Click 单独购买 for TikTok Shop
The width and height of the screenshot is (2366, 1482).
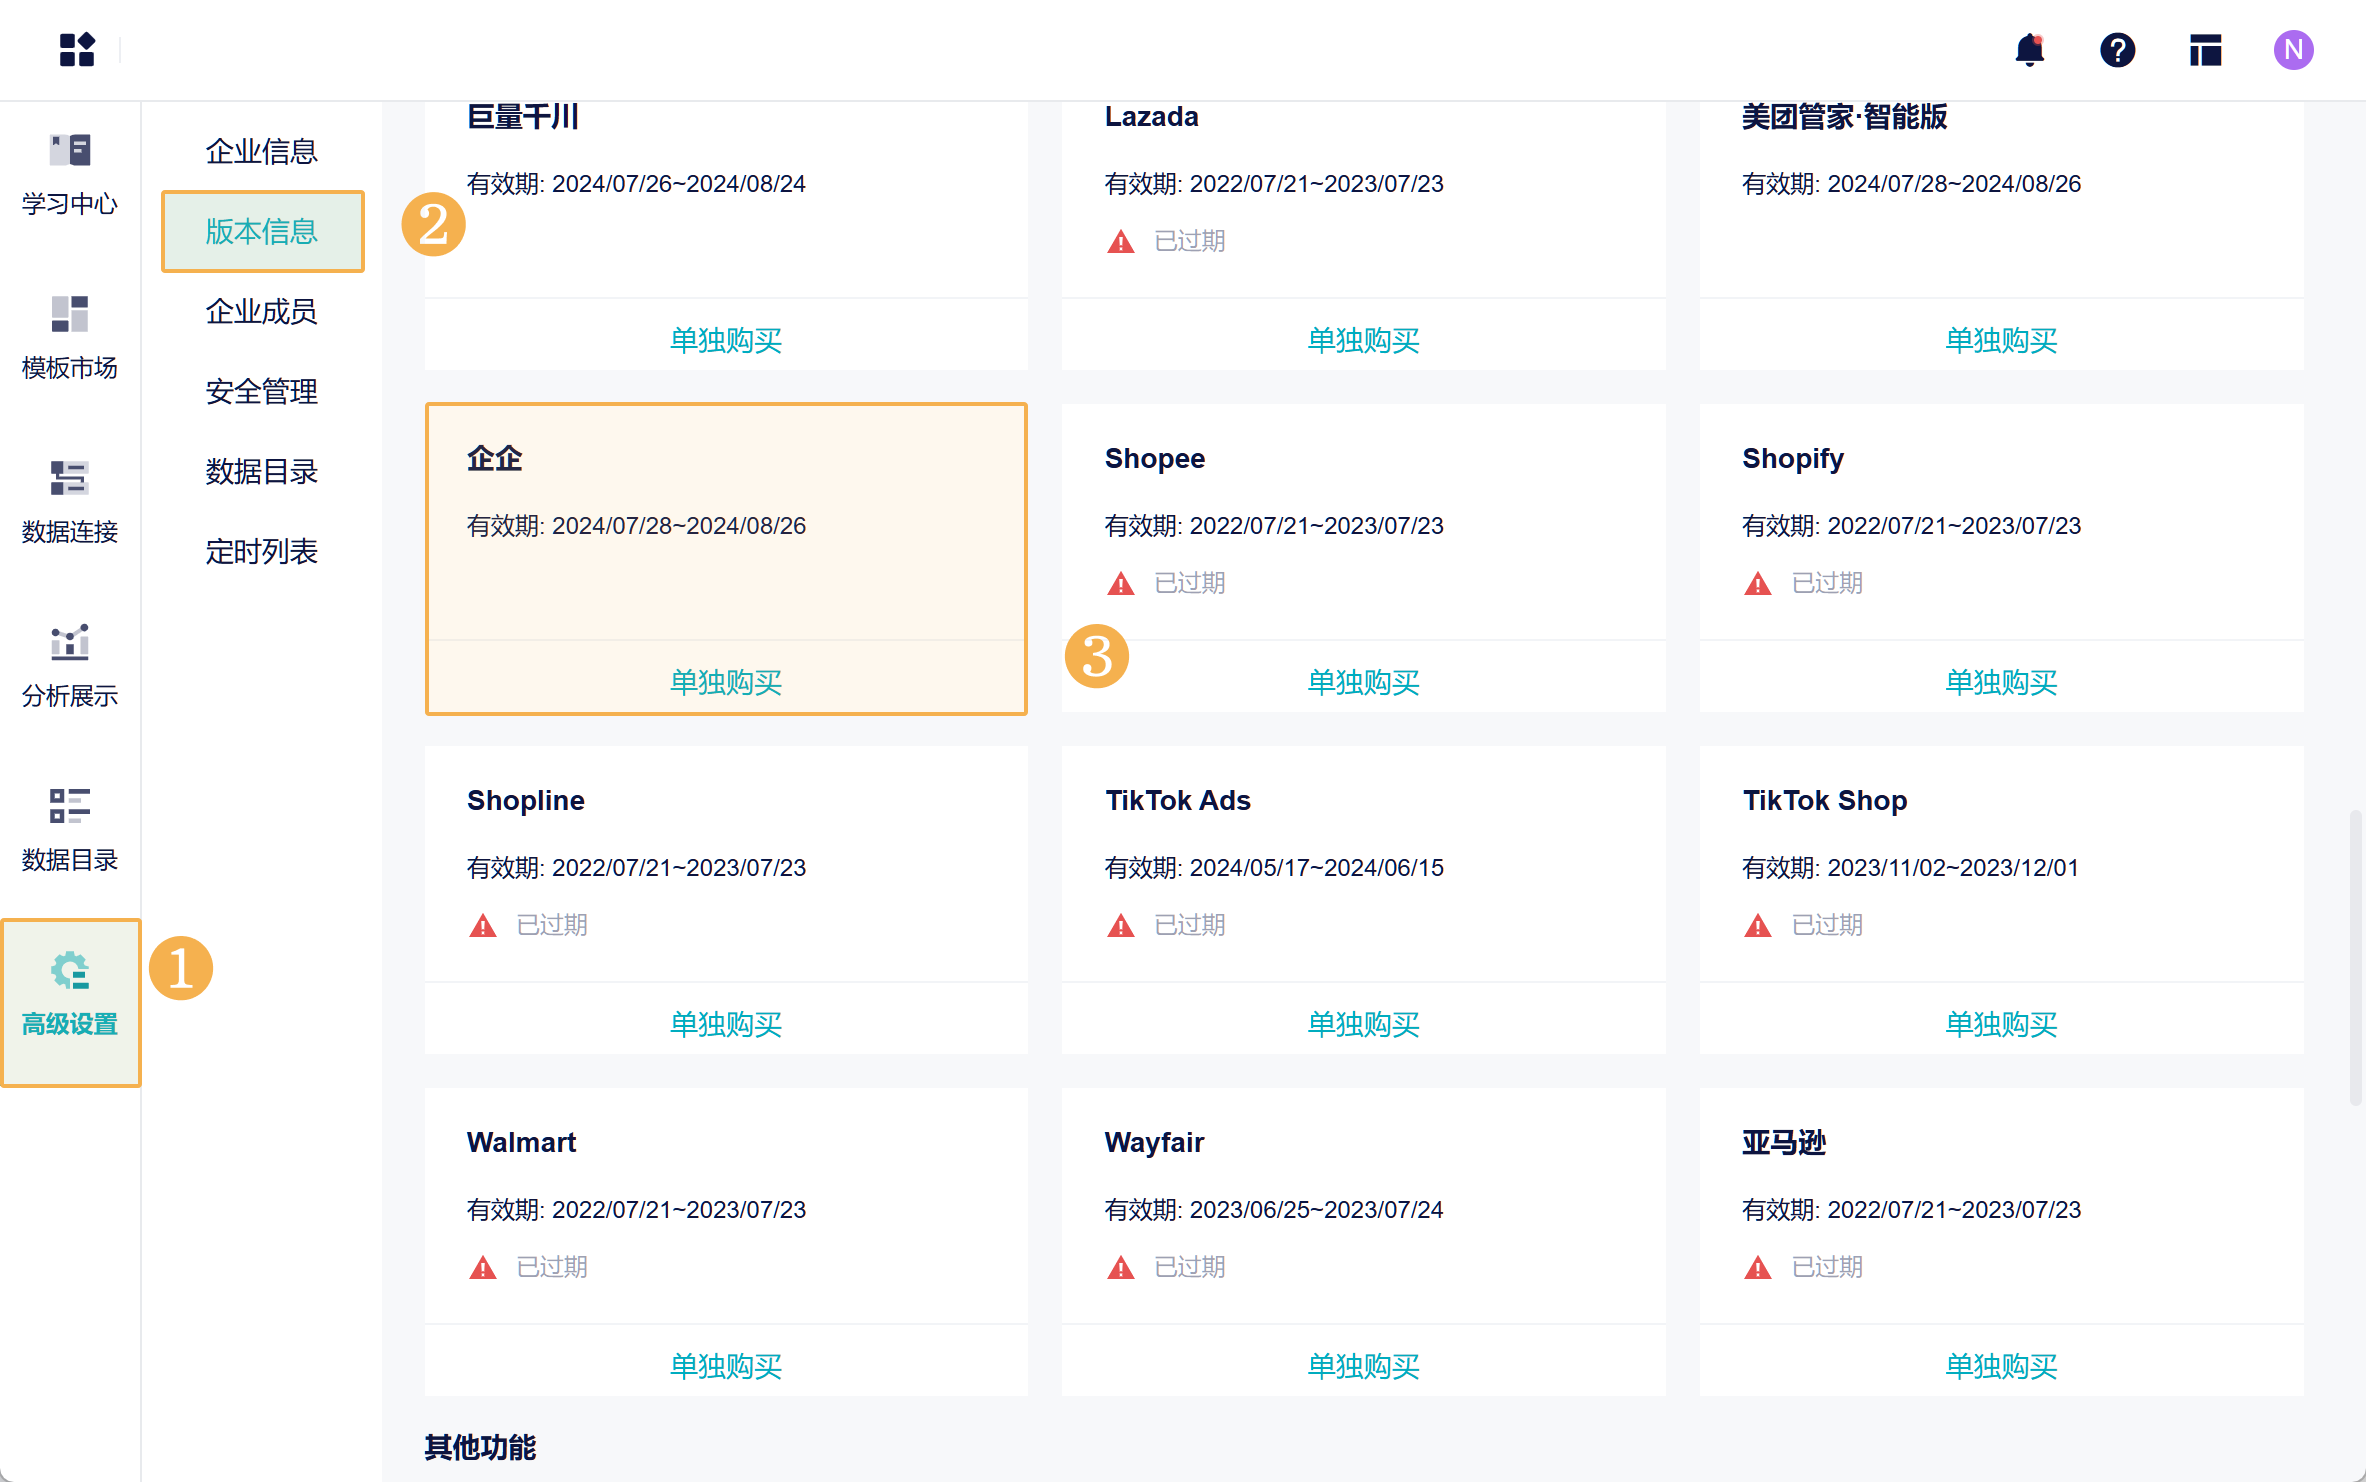2000,1024
